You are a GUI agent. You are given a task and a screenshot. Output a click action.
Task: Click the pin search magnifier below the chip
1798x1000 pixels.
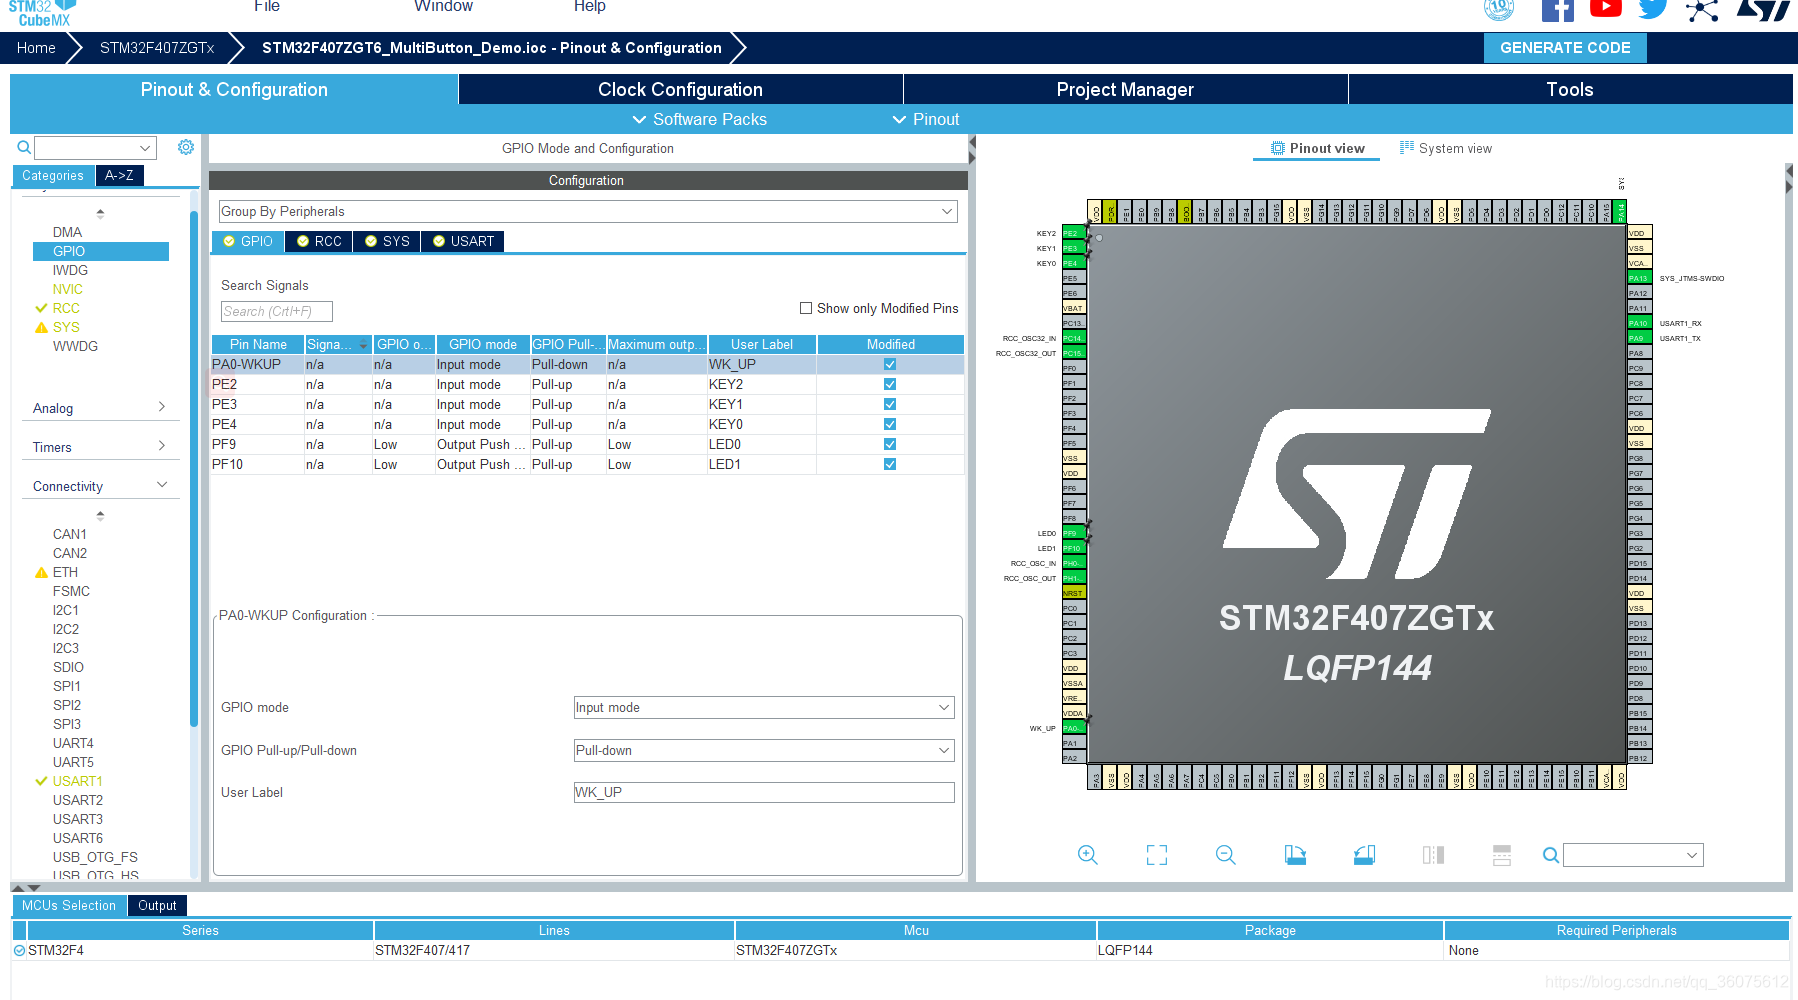1550,856
